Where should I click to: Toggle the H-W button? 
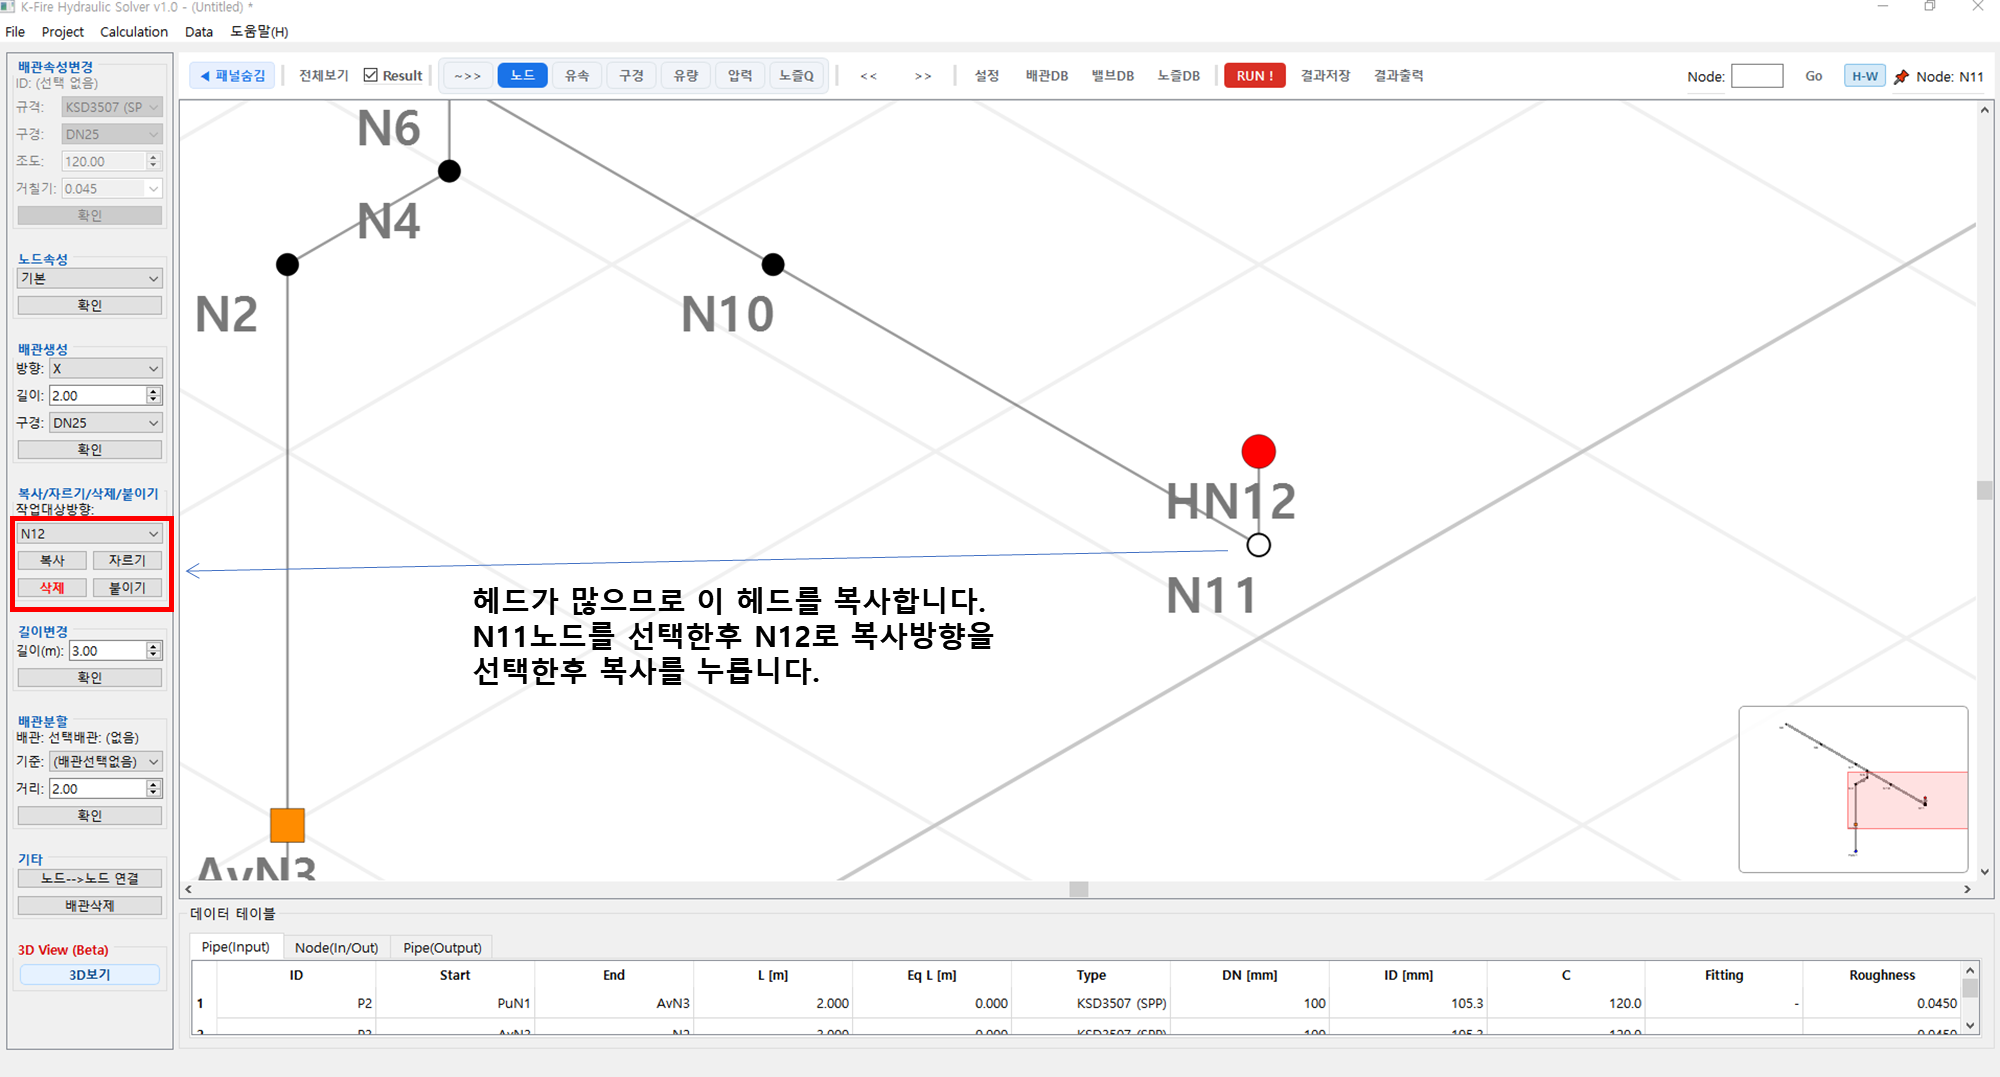(x=1864, y=76)
